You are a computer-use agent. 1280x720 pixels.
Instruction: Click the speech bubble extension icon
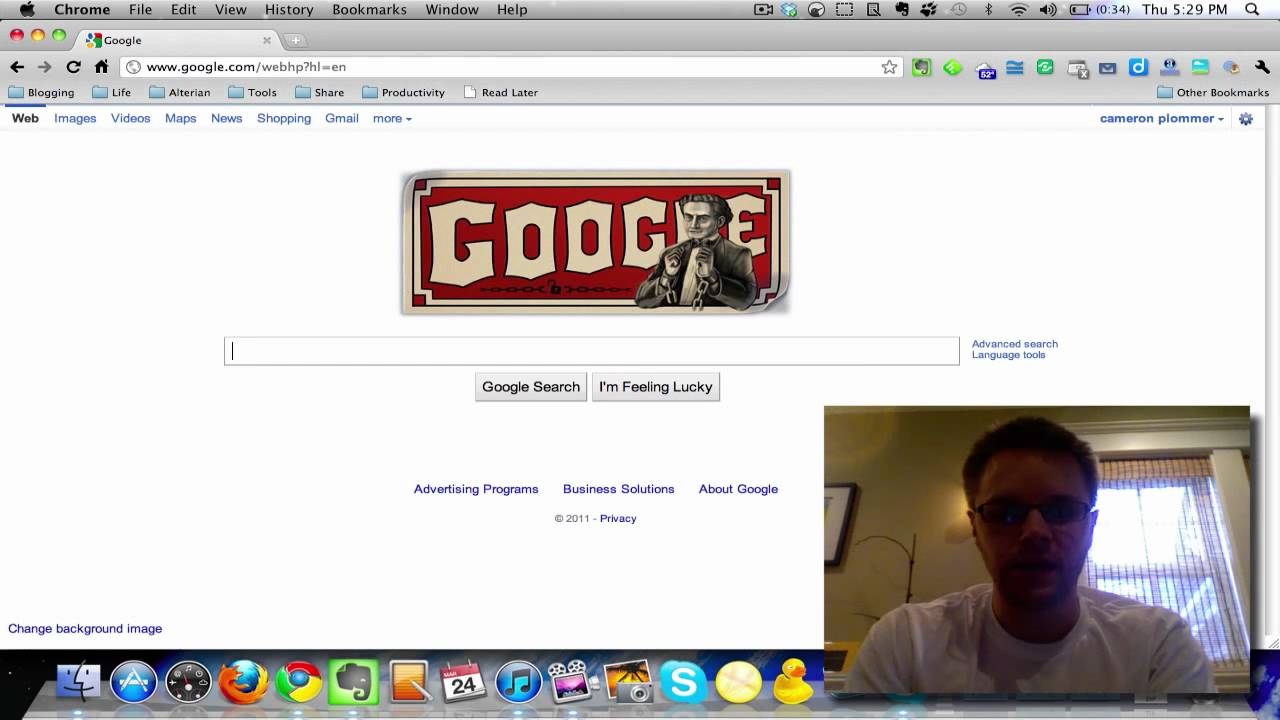click(x=1231, y=68)
